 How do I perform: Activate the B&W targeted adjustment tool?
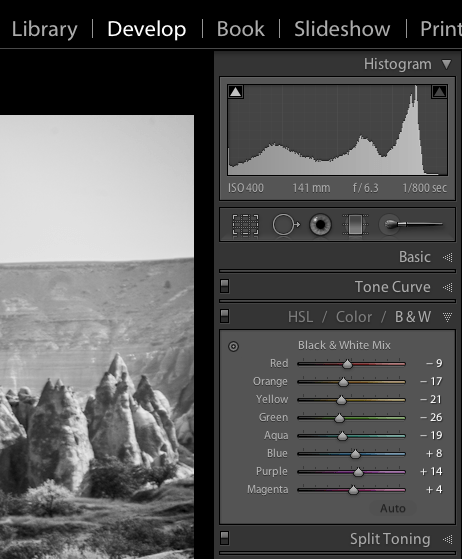coord(233,346)
